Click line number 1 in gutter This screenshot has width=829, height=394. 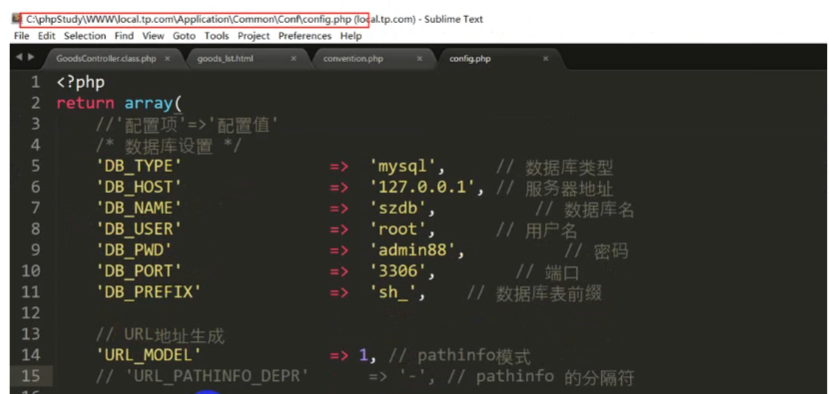35,83
